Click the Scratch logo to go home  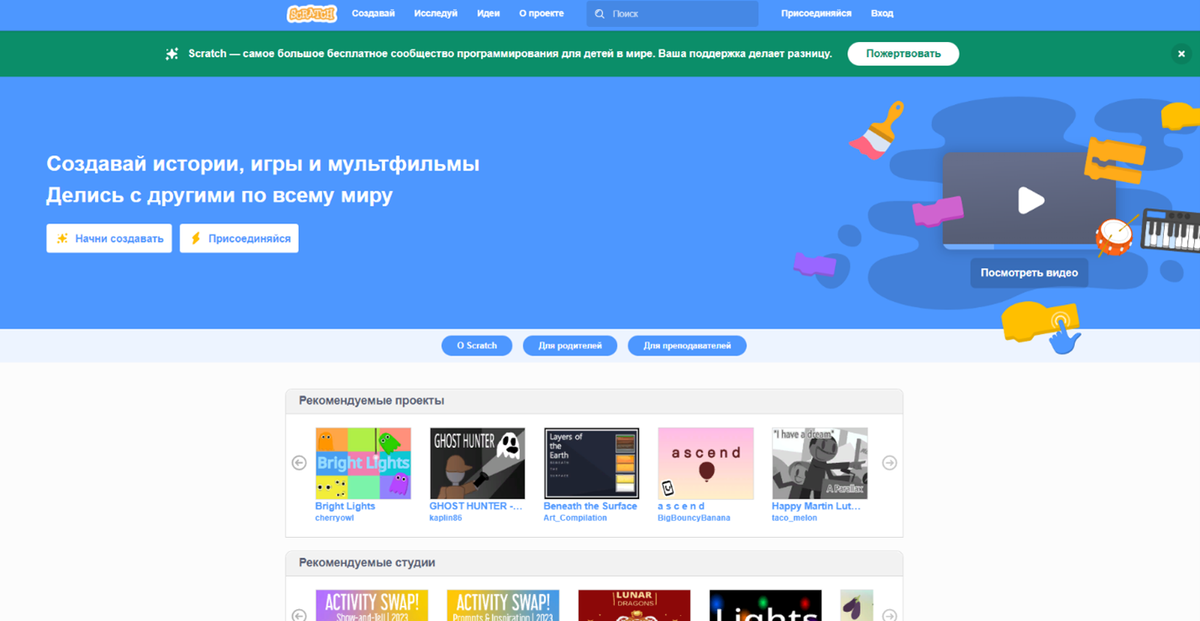click(x=311, y=13)
